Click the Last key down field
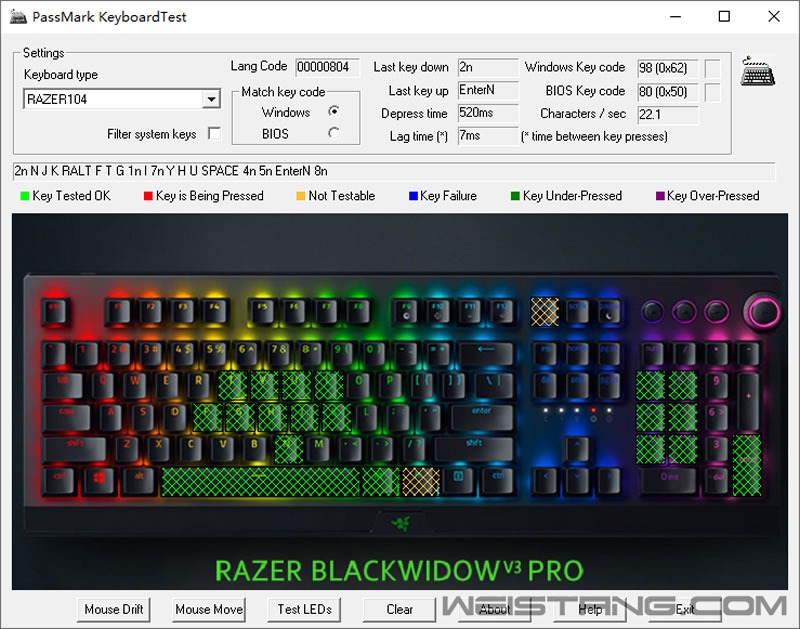800x629 pixels. 488,67
